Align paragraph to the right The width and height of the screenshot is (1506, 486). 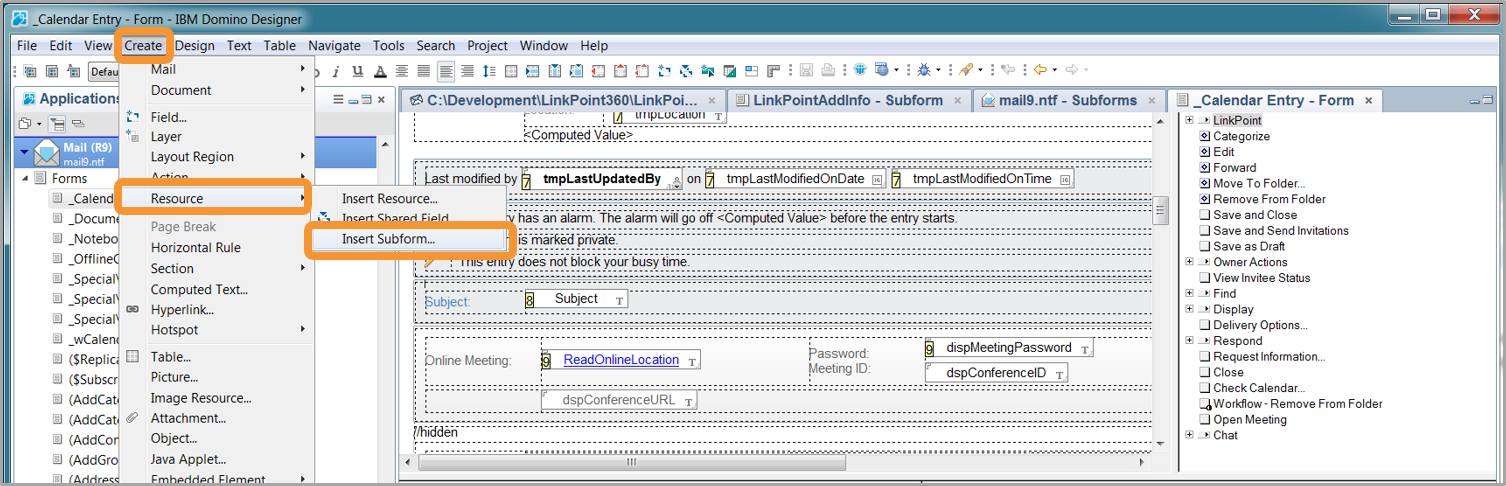point(466,71)
